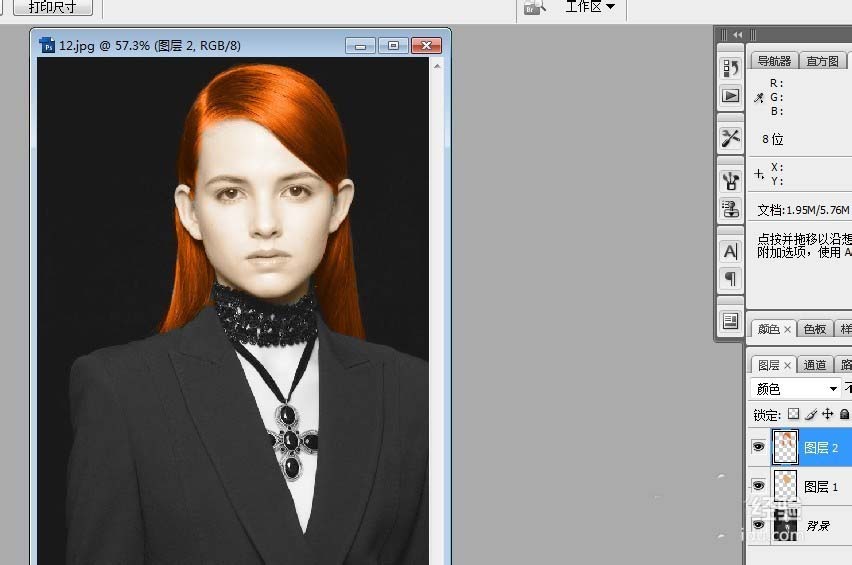Viewport: 852px width, 565px height.
Task: Close the 颜色 panel tab with its X
Action: click(x=787, y=329)
